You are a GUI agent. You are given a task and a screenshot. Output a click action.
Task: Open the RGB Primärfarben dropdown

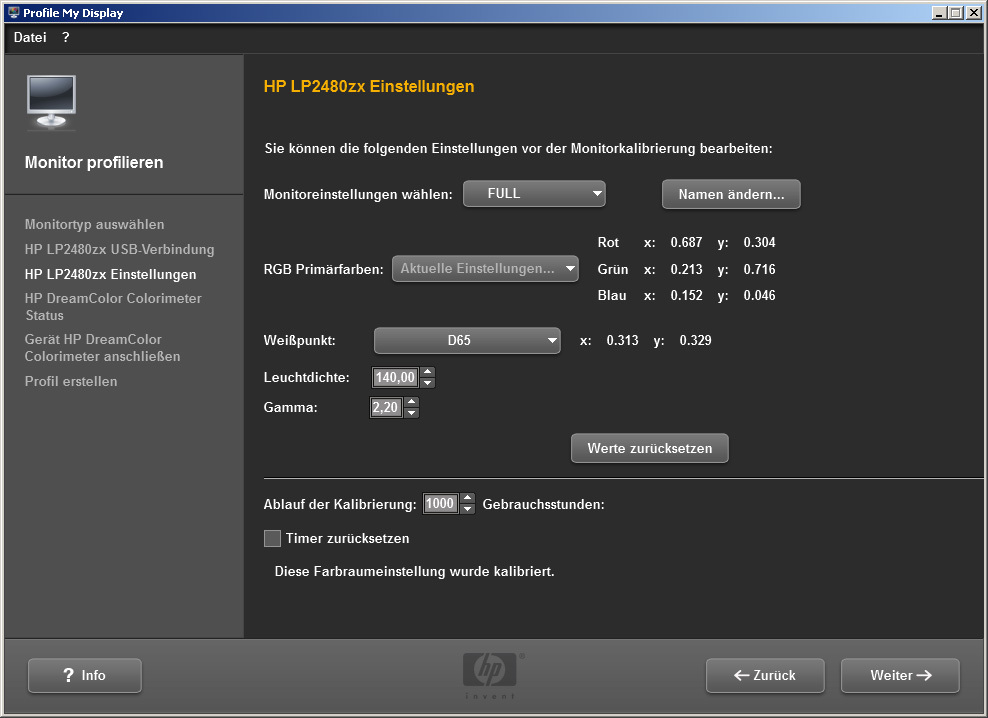click(x=485, y=269)
